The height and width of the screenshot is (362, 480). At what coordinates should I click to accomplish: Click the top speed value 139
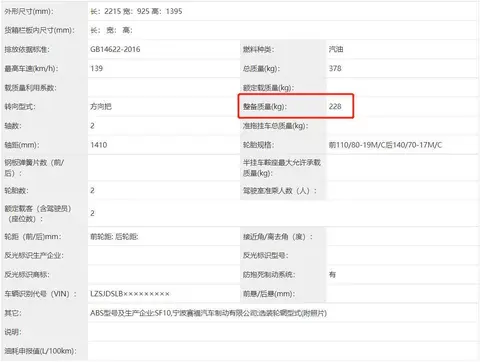(97, 68)
